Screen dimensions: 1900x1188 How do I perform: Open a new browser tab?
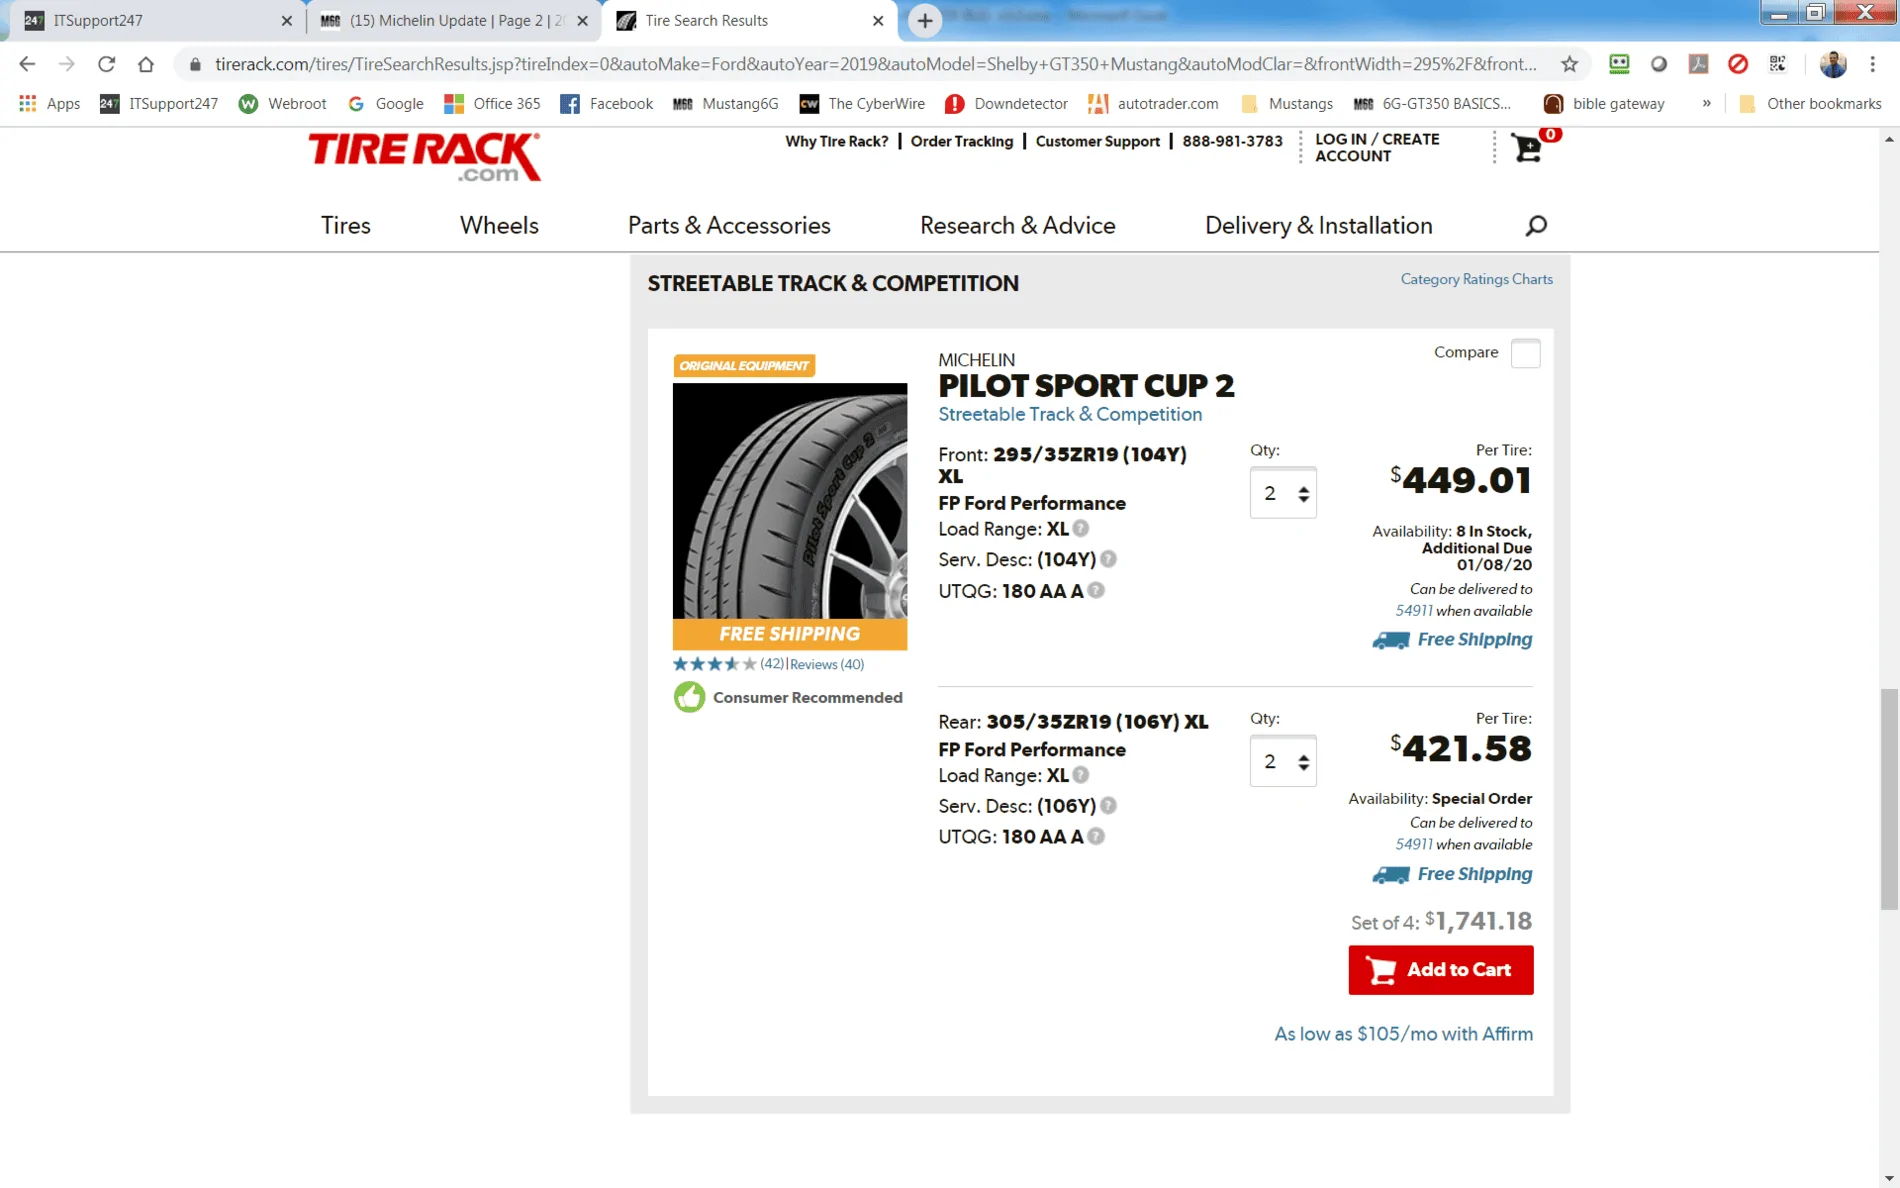click(x=925, y=20)
